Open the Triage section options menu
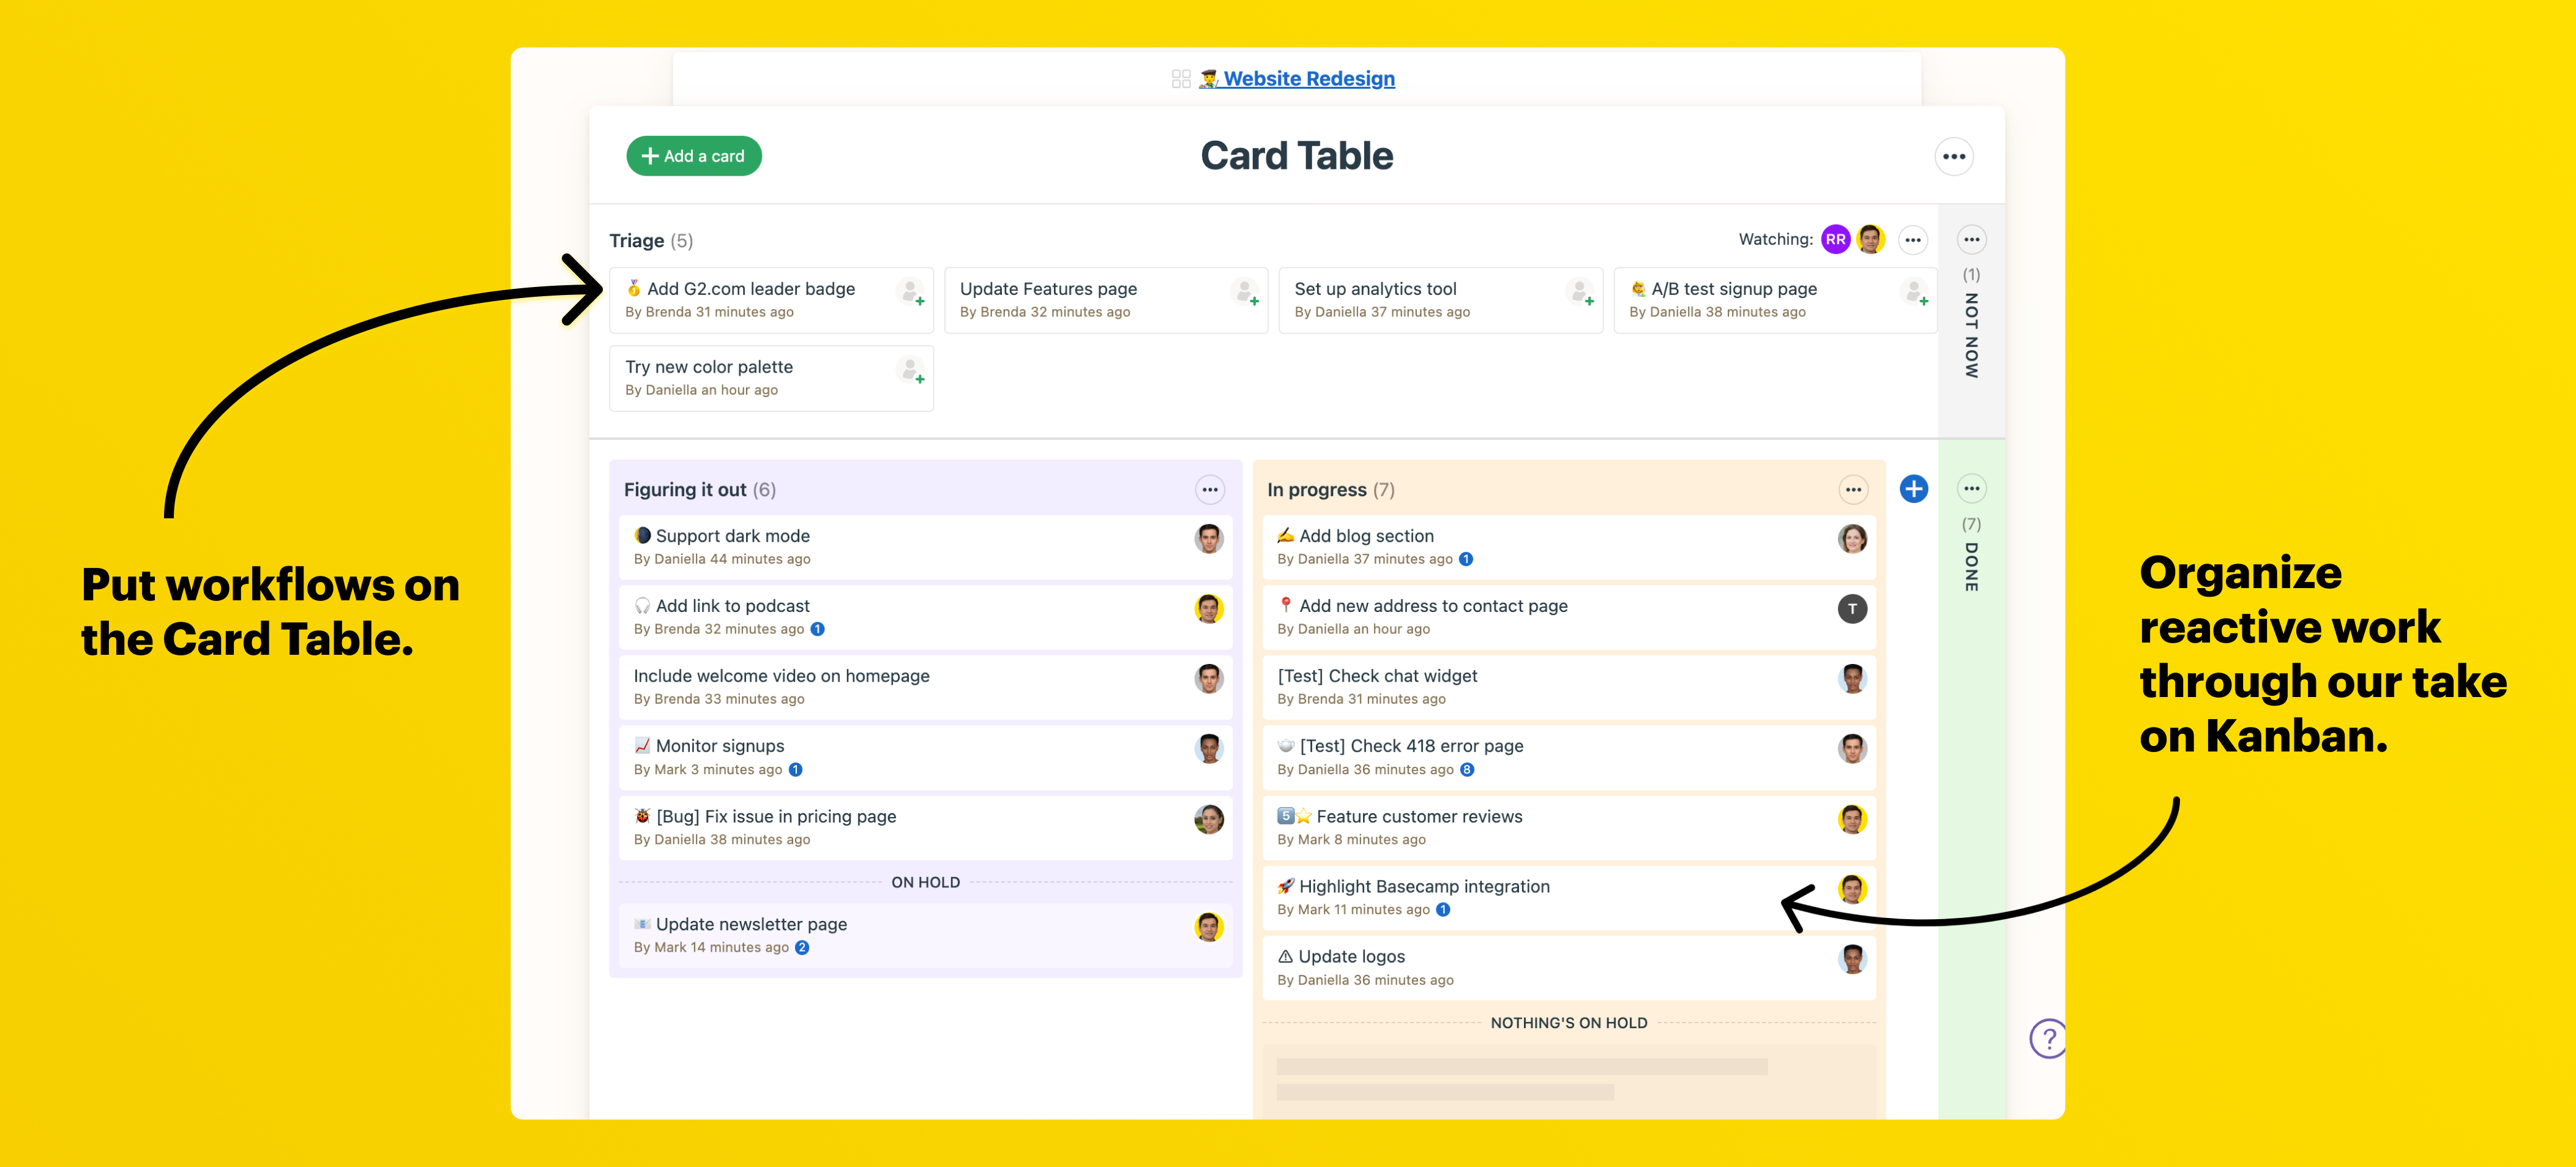The width and height of the screenshot is (2576, 1167). tap(1913, 240)
